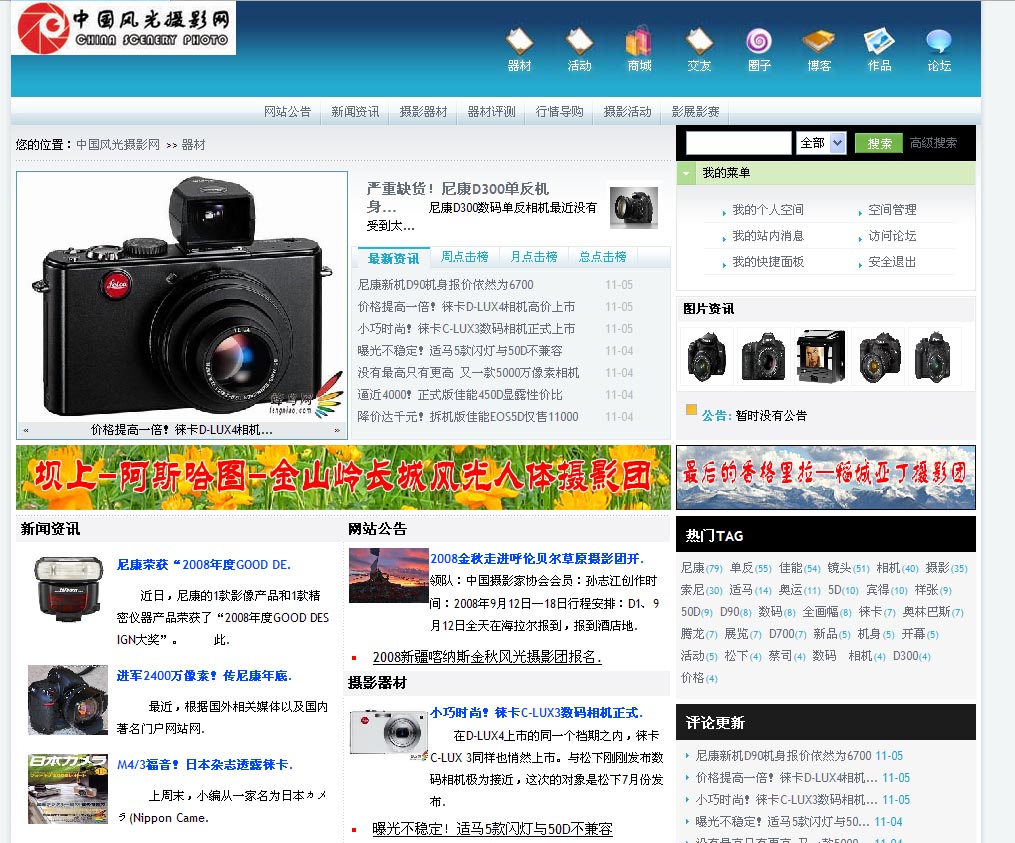Open first camera thumbnail in 图片资讯
The height and width of the screenshot is (843, 1015).
point(707,356)
